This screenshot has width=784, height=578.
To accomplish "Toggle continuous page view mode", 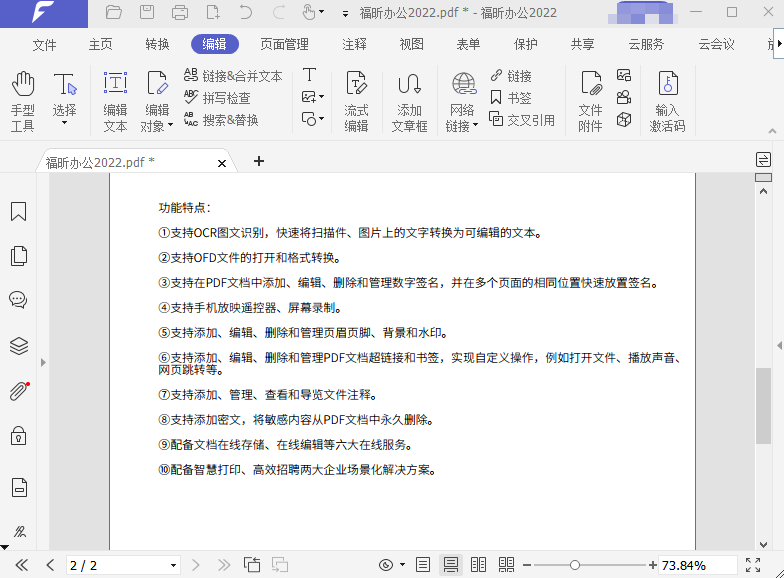I will (x=451, y=565).
